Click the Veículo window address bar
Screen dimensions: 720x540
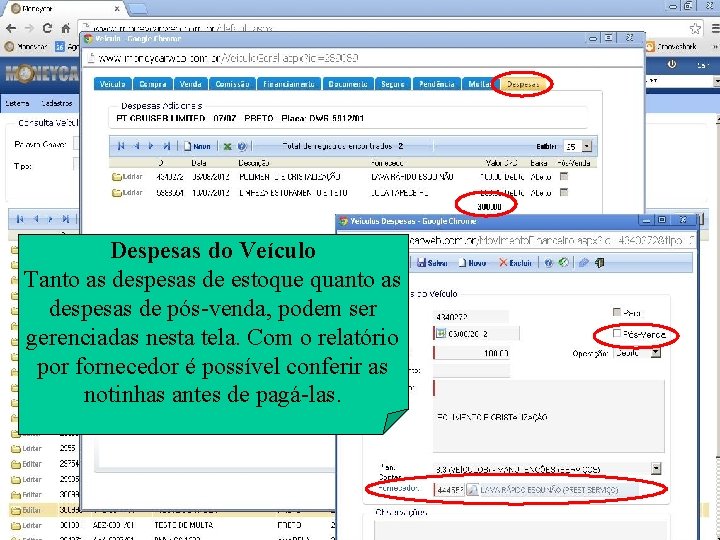click(x=363, y=58)
